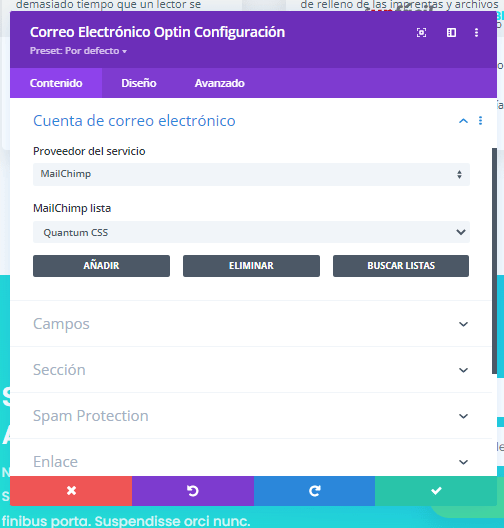Screen dimensions: 504x528
Task: Toggle the sidebar snap layout icon
Action: coord(451,33)
